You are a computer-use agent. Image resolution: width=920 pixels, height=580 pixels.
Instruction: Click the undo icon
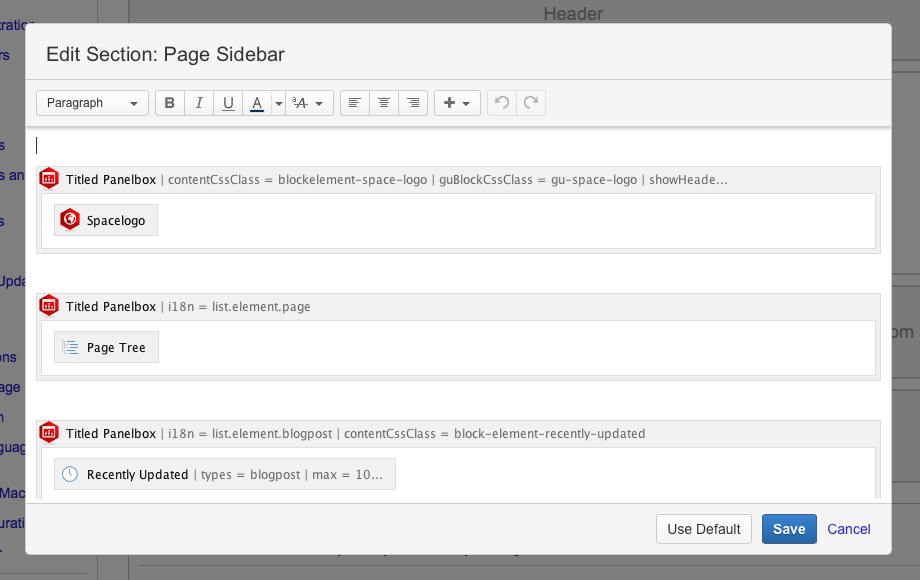tap(501, 102)
